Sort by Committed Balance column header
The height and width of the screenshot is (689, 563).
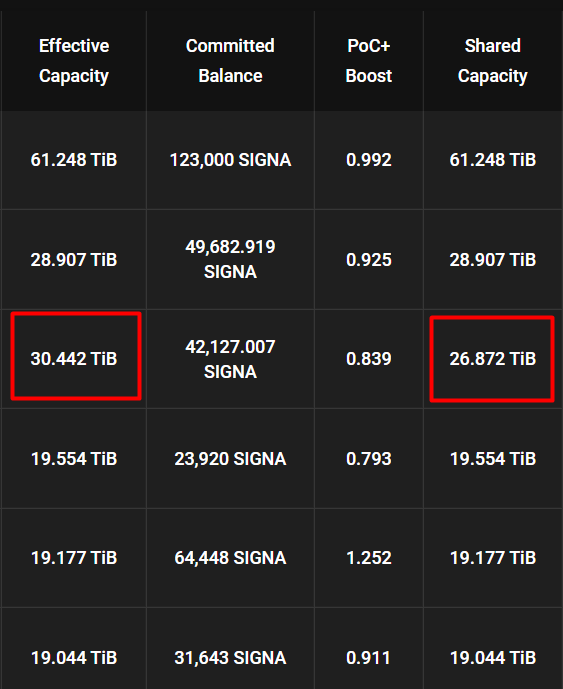230,61
